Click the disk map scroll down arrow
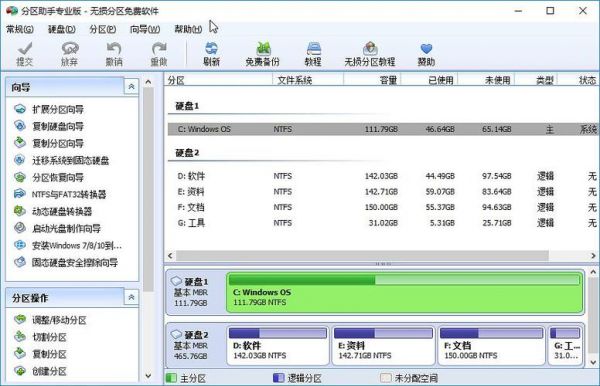Viewport: 600px width, 386px height. pyautogui.click(x=593, y=362)
